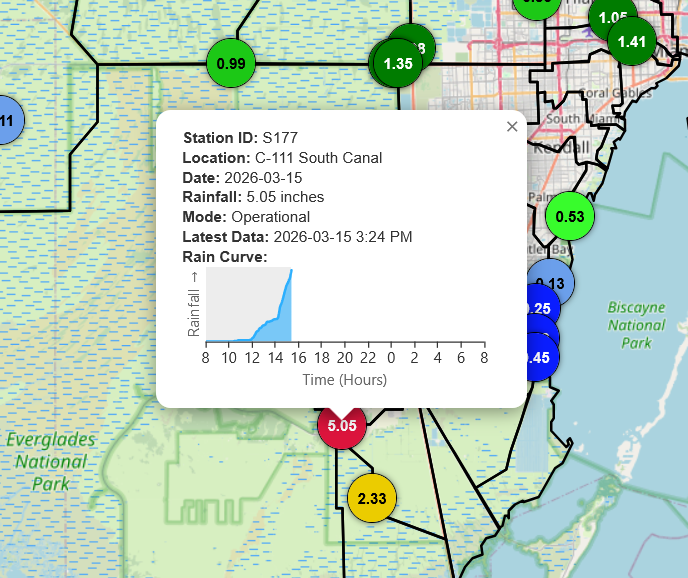Click the 0.99 rainfall station marker
Screen dimensions: 688x578
pos(231,64)
